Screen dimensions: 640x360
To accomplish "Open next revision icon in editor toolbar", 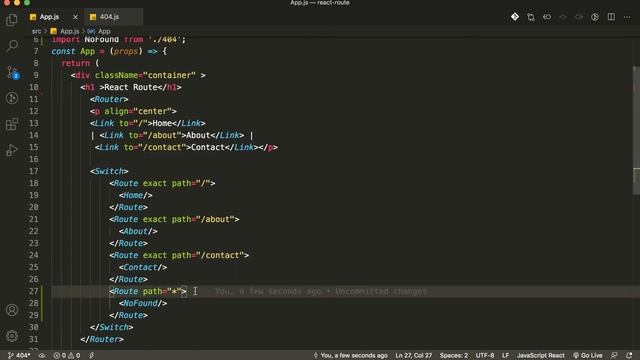I will click(579, 17).
